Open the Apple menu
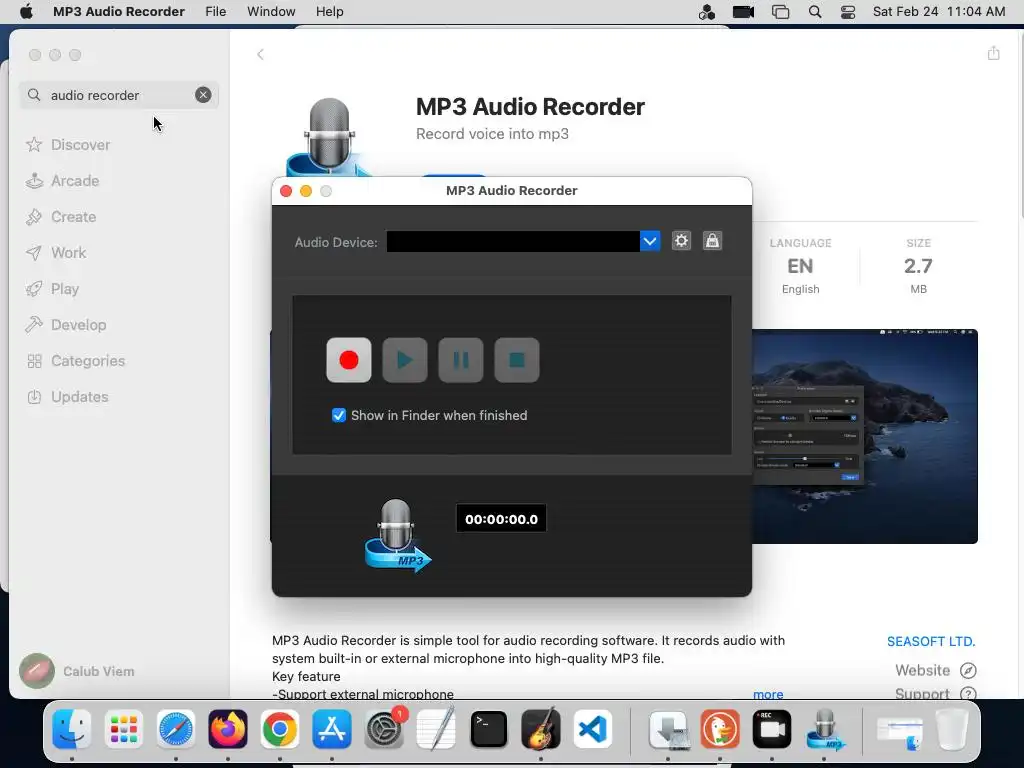Screen dimensions: 1024x768 click(26, 12)
